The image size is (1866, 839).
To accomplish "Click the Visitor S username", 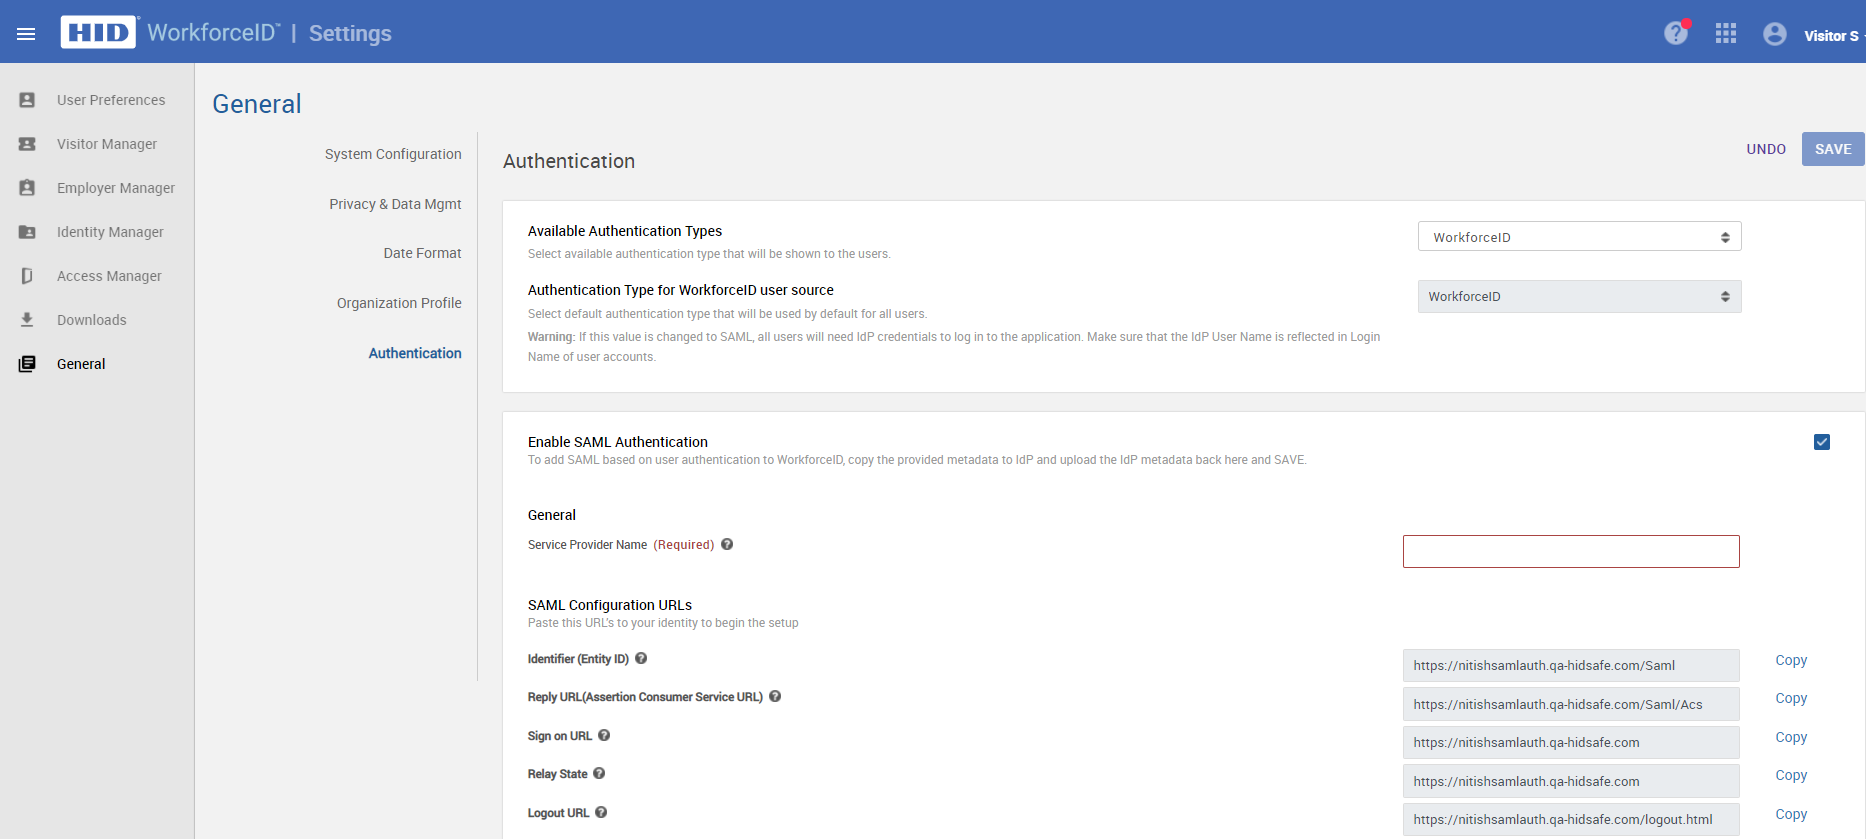I will (x=1831, y=36).
